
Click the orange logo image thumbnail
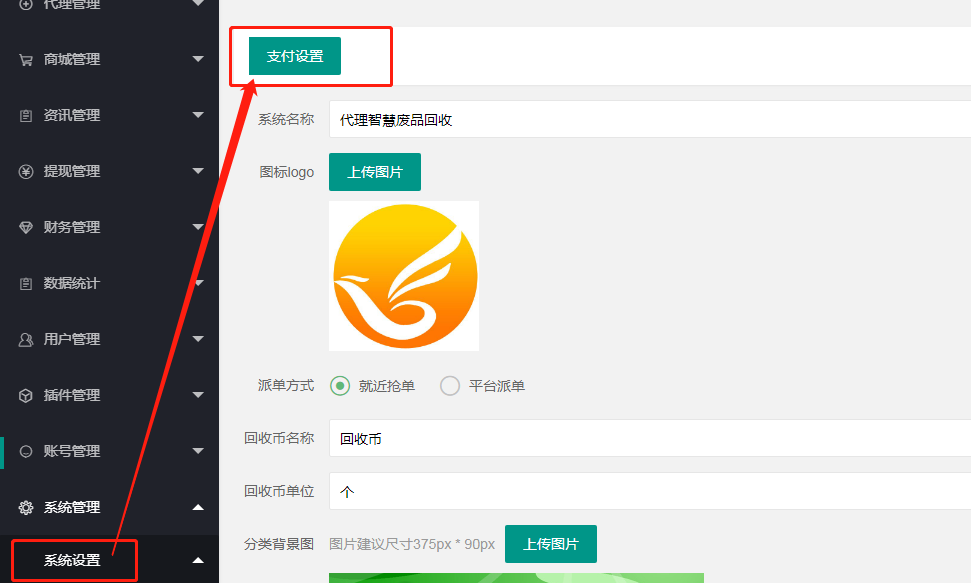click(x=404, y=276)
